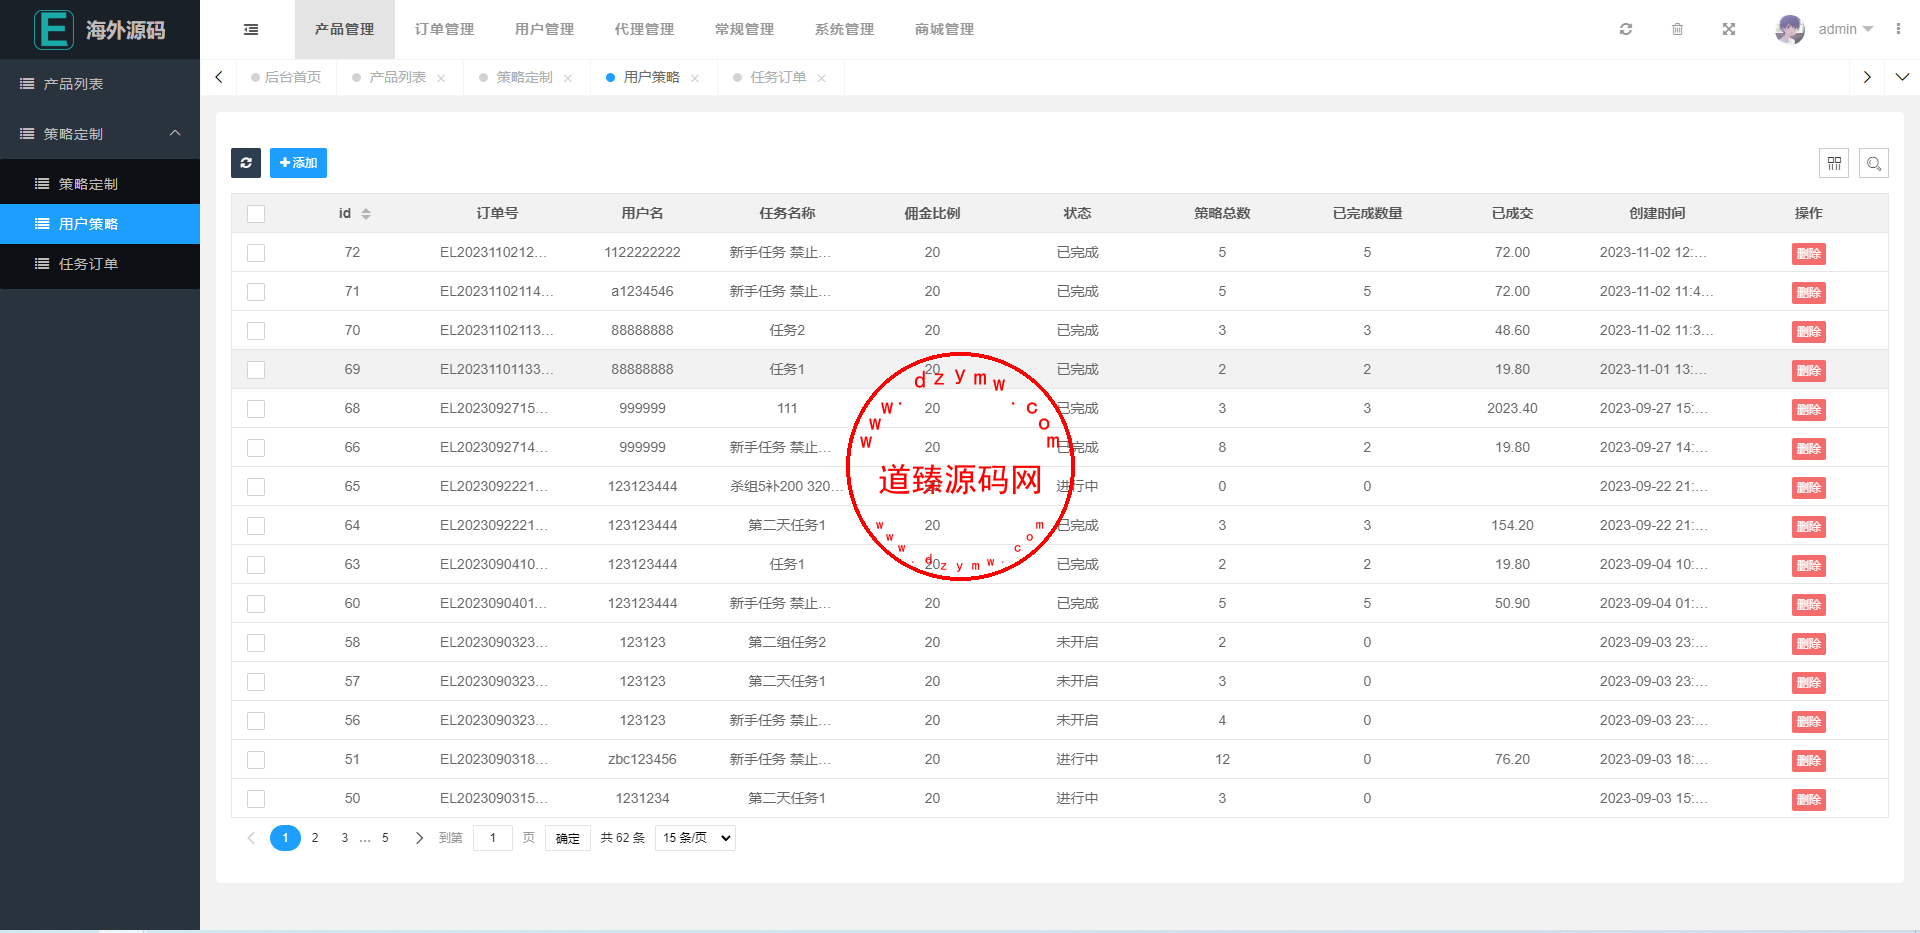Check the checkbox for row id 66
Viewport: 1920px width, 933px height.
(256, 448)
